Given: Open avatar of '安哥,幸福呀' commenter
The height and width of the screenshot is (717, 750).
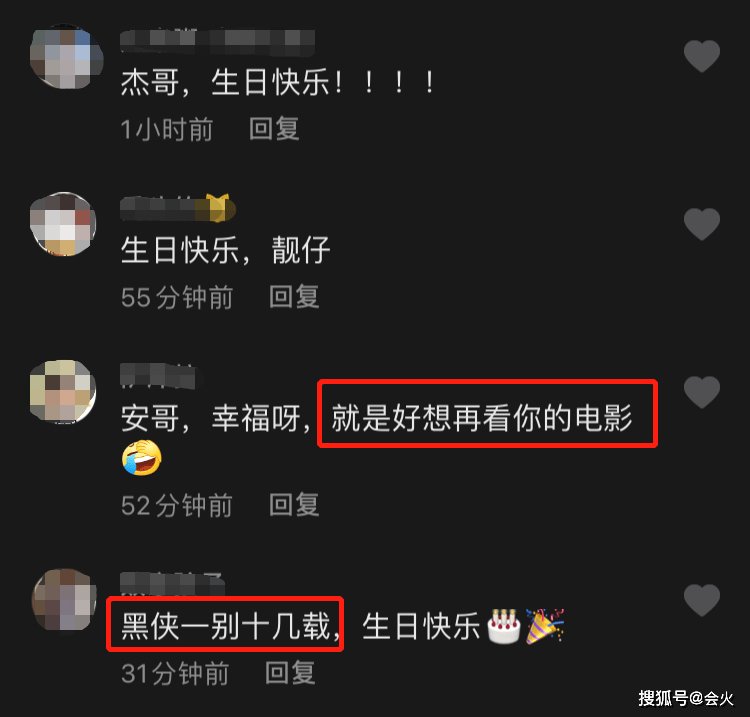Looking at the screenshot, I should [63, 392].
